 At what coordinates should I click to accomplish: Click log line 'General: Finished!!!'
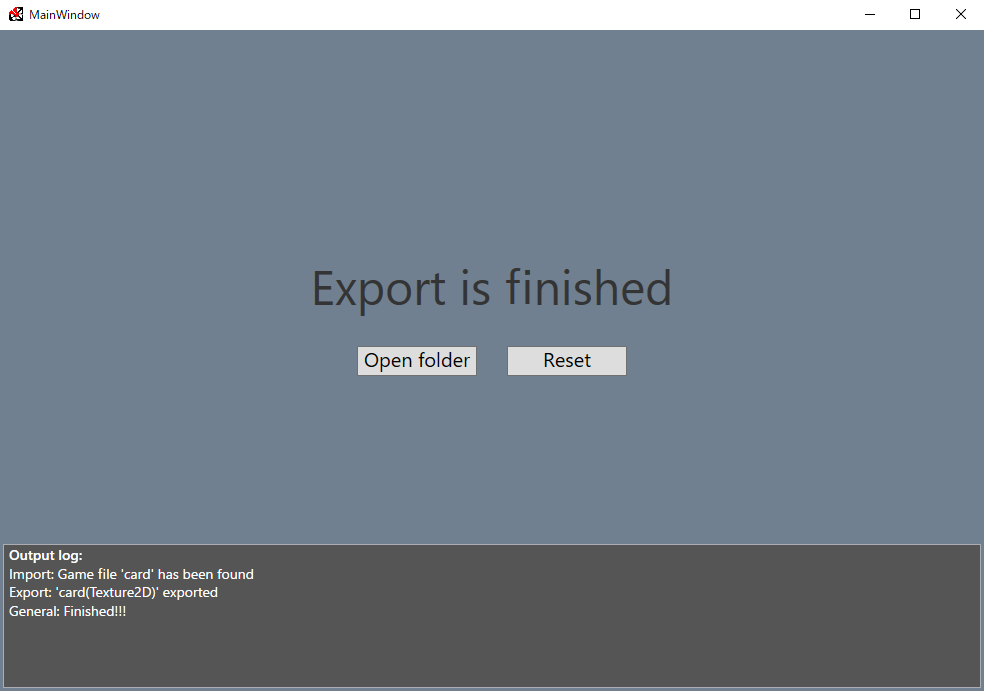pyautogui.click(x=67, y=611)
